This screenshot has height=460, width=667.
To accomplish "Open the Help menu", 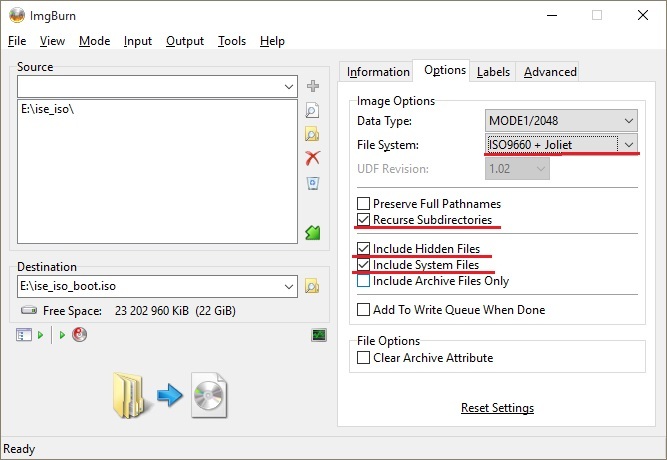I will (x=272, y=41).
